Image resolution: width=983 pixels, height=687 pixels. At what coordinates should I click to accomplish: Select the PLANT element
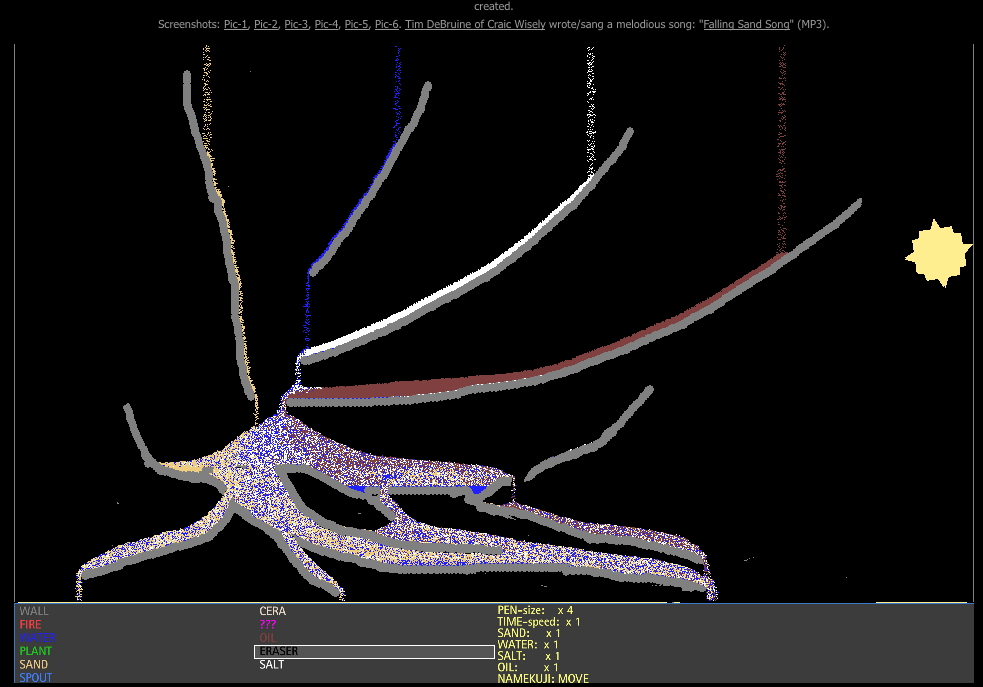(35, 651)
